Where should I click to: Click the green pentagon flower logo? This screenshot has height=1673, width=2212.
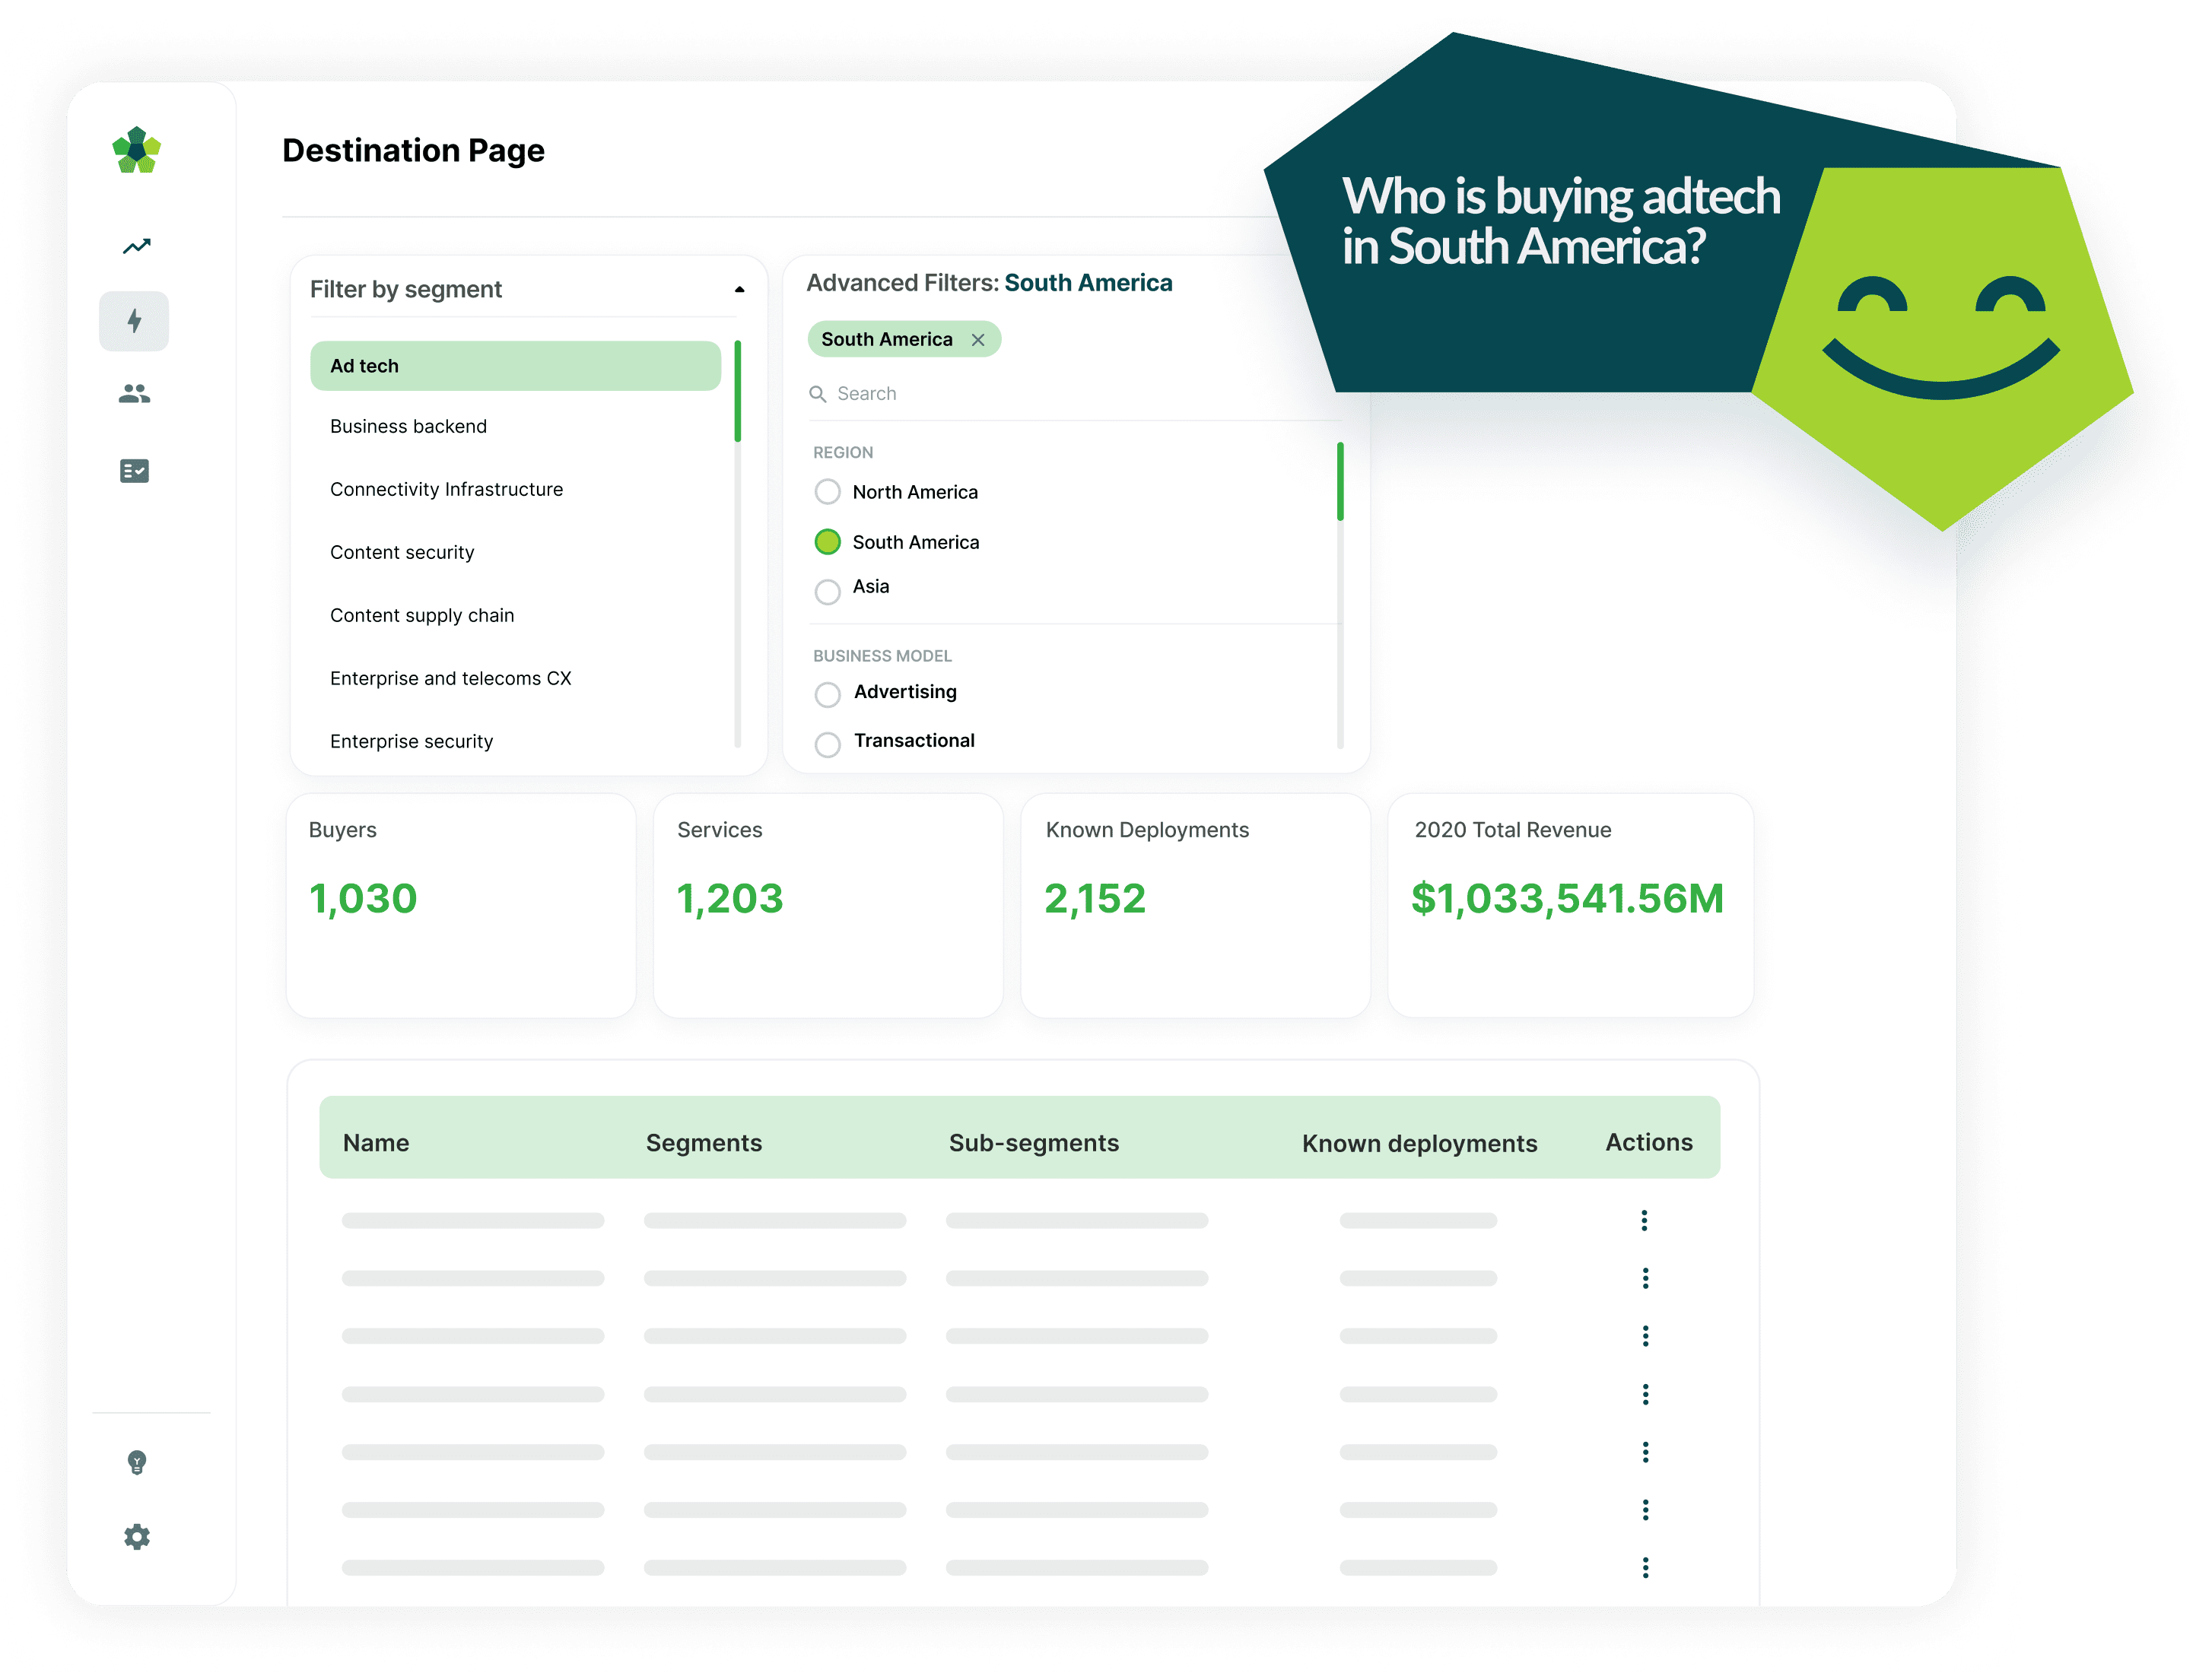[136, 150]
